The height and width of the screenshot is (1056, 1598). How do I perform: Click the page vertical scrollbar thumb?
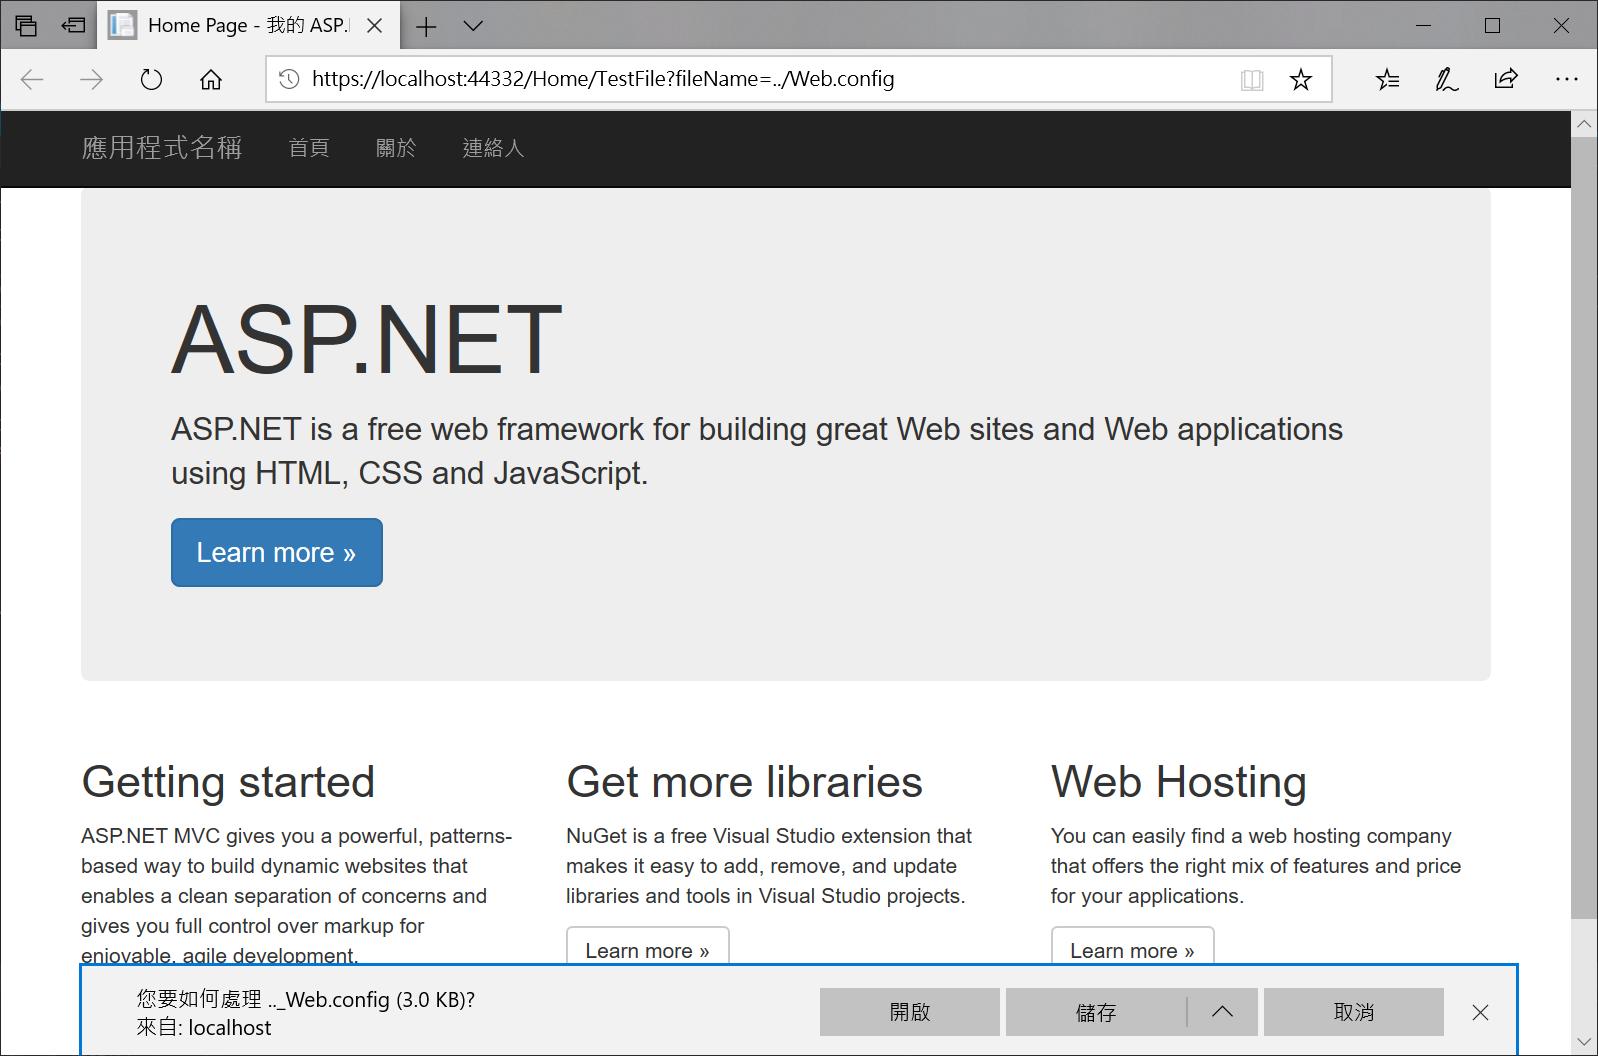(x=1584, y=528)
